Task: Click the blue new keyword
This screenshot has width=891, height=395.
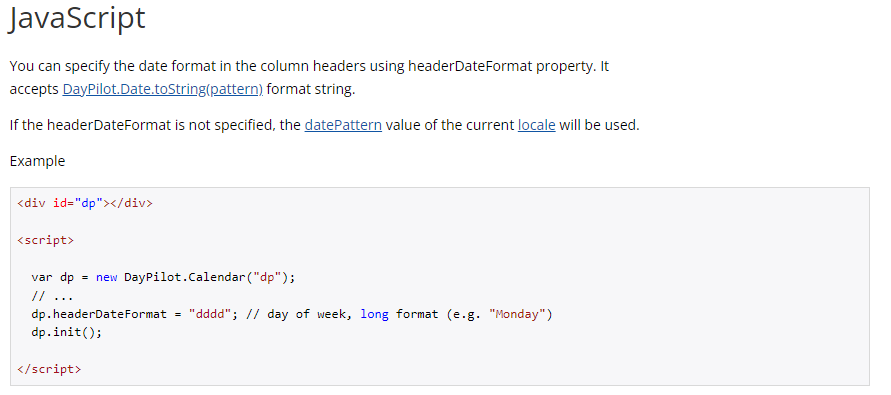Action: click(106, 277)
